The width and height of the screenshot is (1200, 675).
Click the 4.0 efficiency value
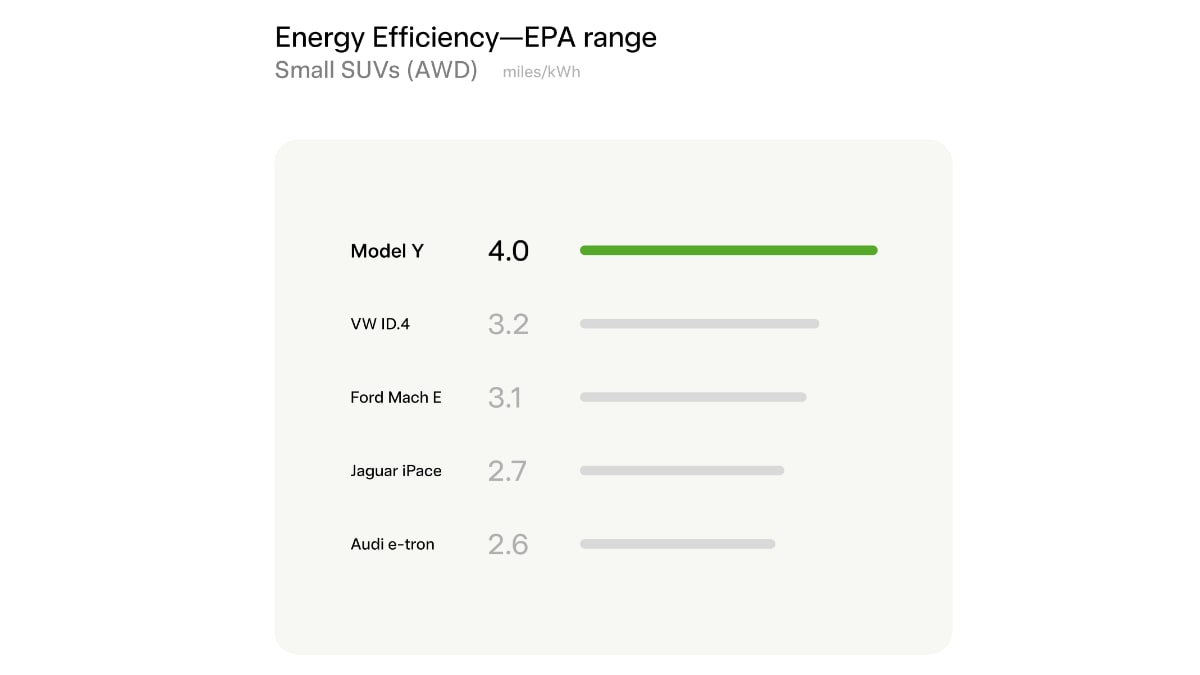coord(508,251)
